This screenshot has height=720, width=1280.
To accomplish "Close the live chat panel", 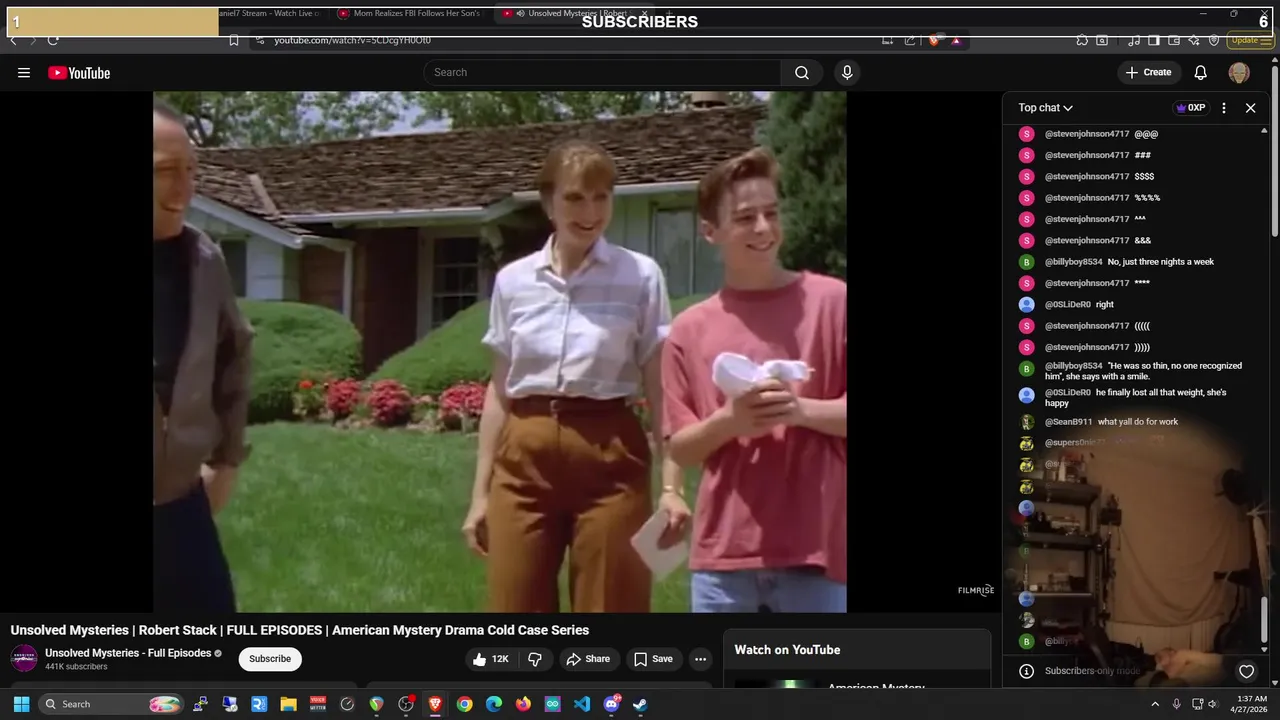I will click(1250, 108).
